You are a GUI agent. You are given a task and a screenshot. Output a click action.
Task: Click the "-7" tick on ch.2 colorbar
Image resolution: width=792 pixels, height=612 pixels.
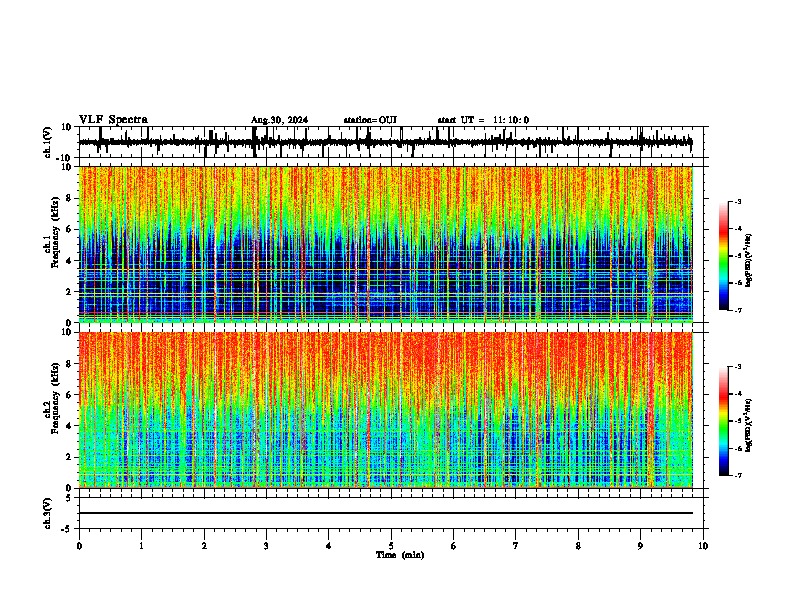738,475
